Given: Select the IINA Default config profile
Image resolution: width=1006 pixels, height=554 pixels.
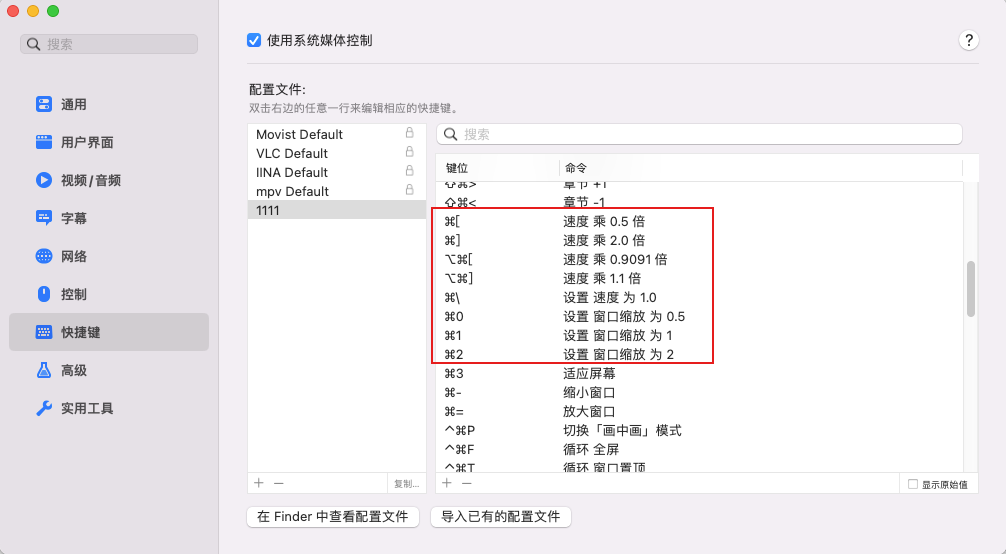Looking at the screenshot, I should 292,172.
